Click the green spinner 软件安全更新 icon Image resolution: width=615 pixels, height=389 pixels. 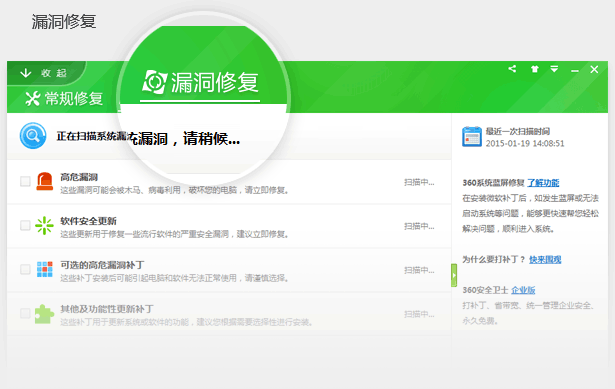point(44,225)
